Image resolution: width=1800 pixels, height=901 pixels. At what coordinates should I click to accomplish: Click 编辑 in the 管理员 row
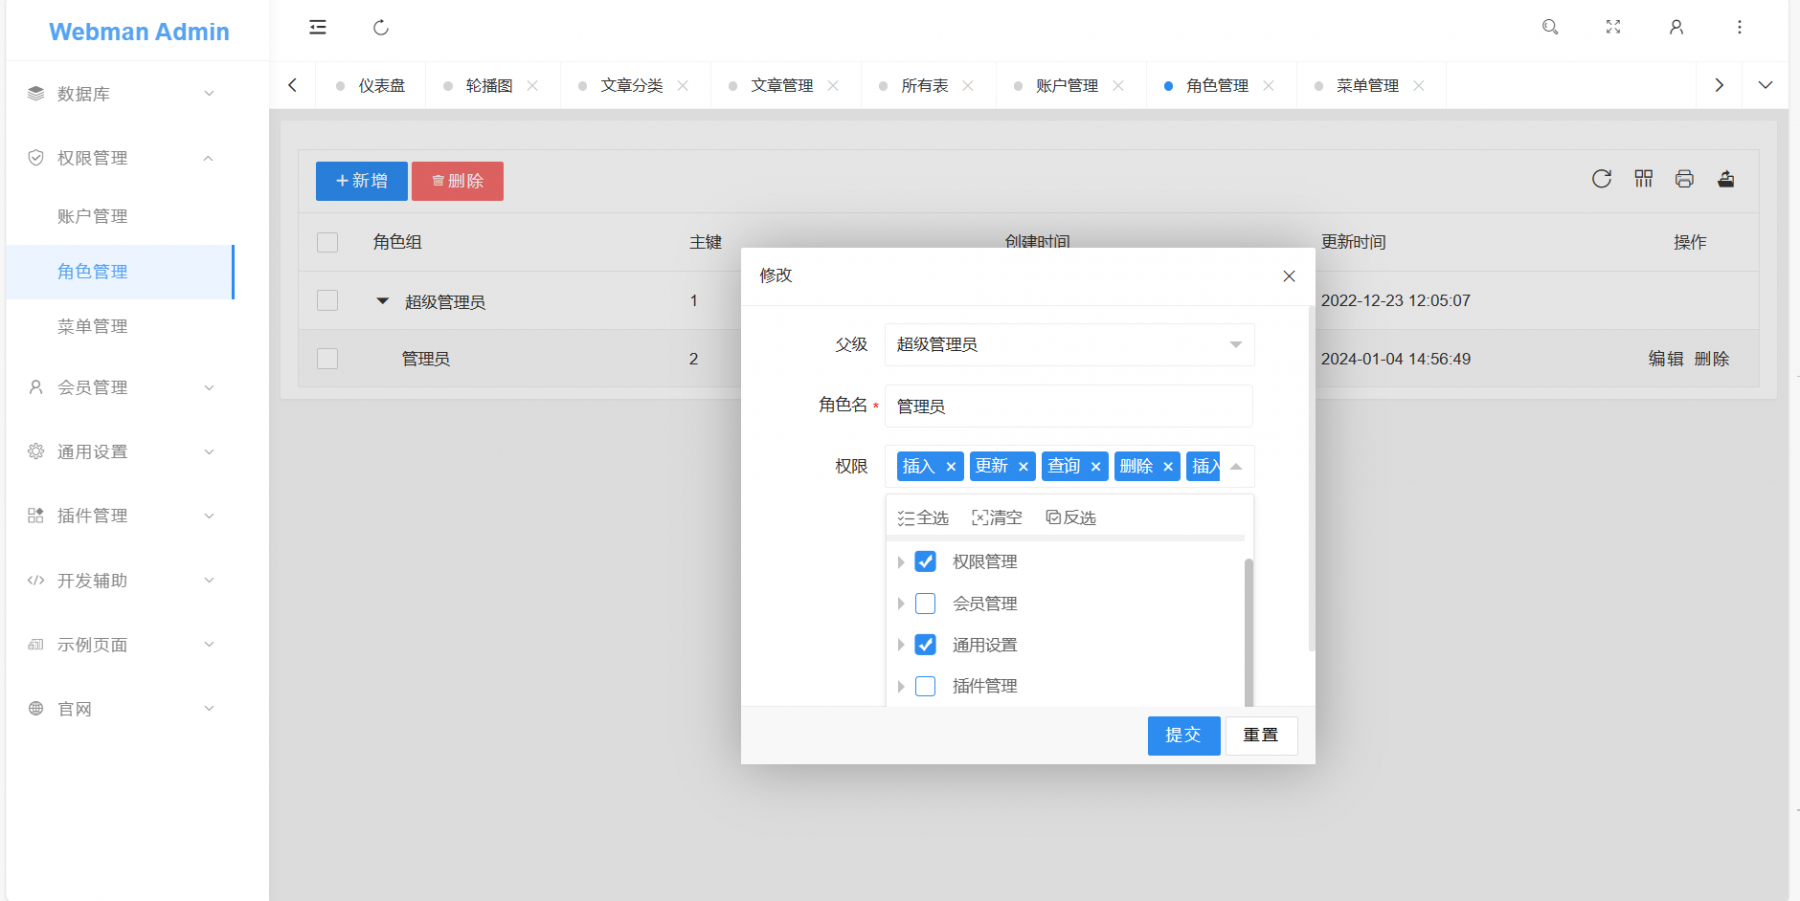1666,359
